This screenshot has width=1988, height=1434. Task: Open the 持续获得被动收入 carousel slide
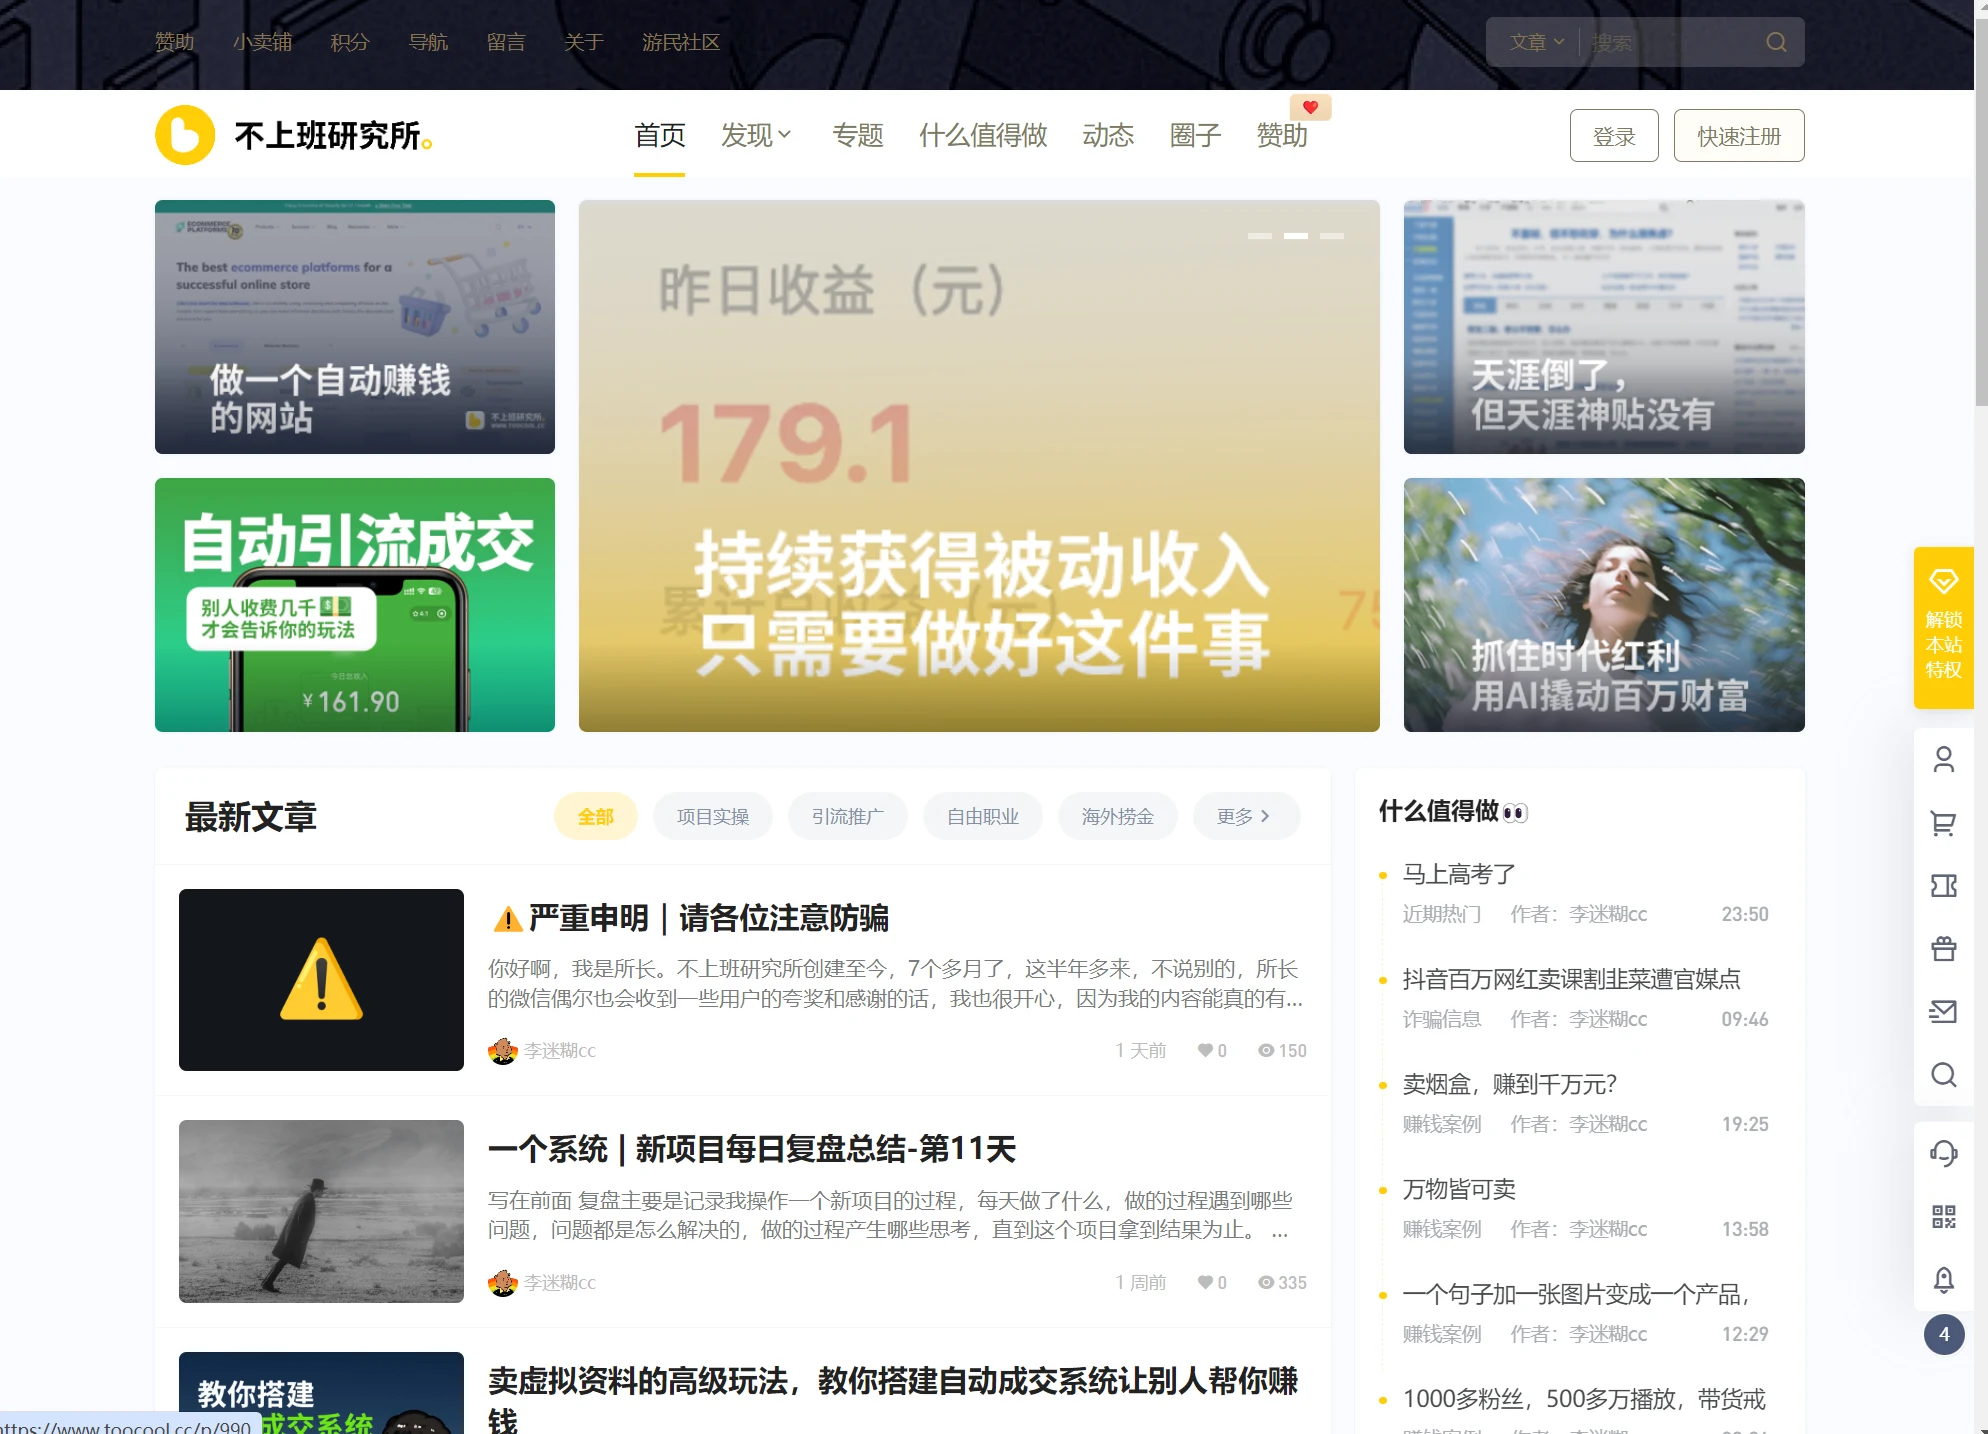pos(979,466)
